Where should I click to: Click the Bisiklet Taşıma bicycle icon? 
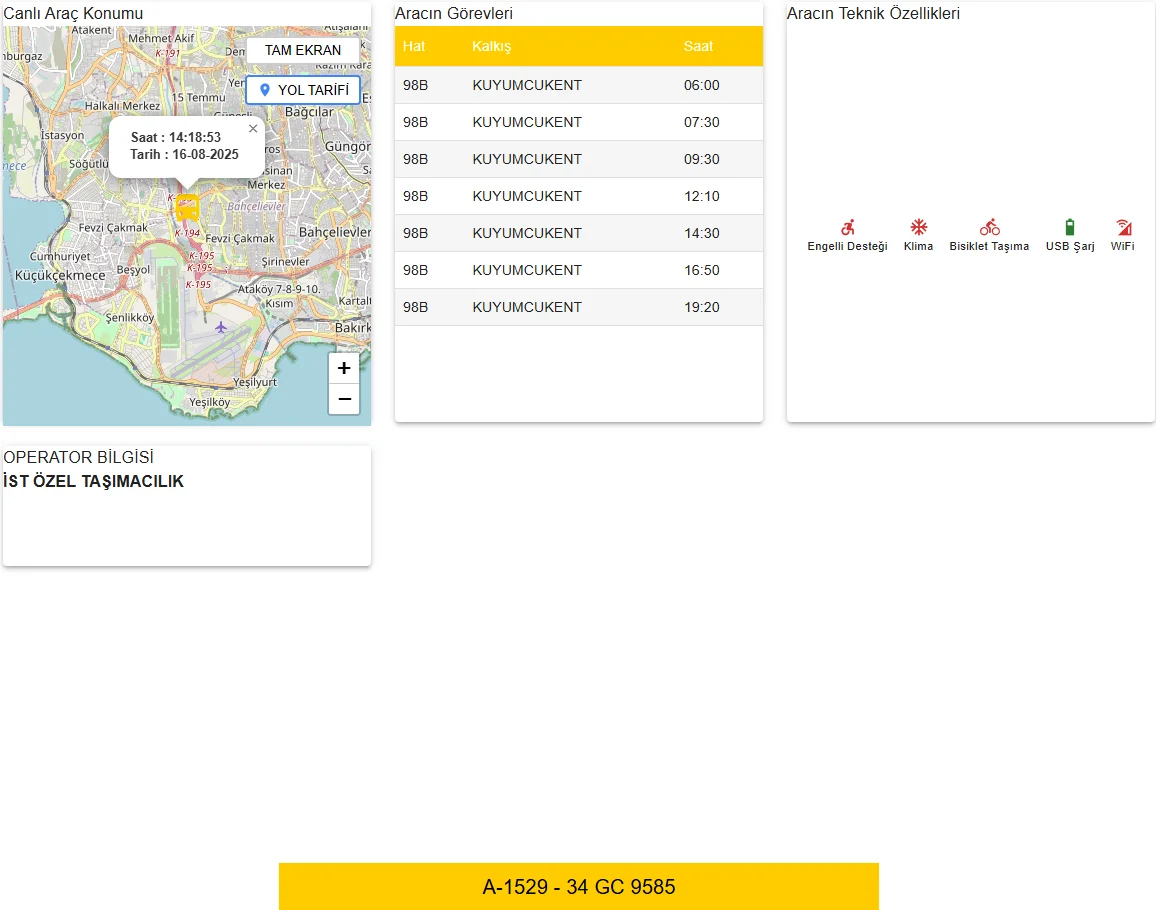[x=989, y=228]
